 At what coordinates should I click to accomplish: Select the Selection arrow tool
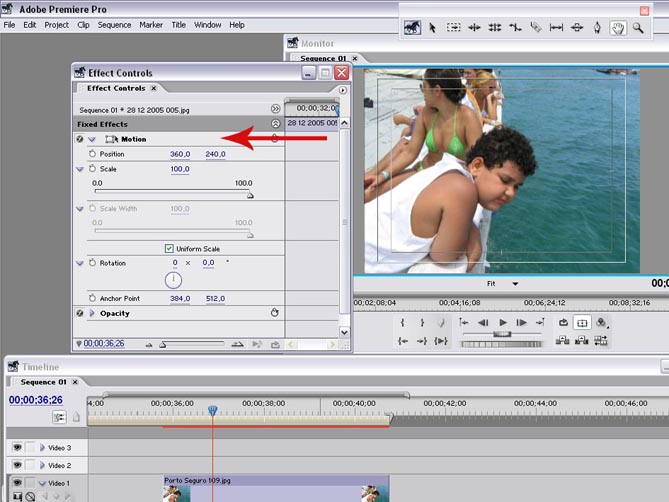click(433, 28)
